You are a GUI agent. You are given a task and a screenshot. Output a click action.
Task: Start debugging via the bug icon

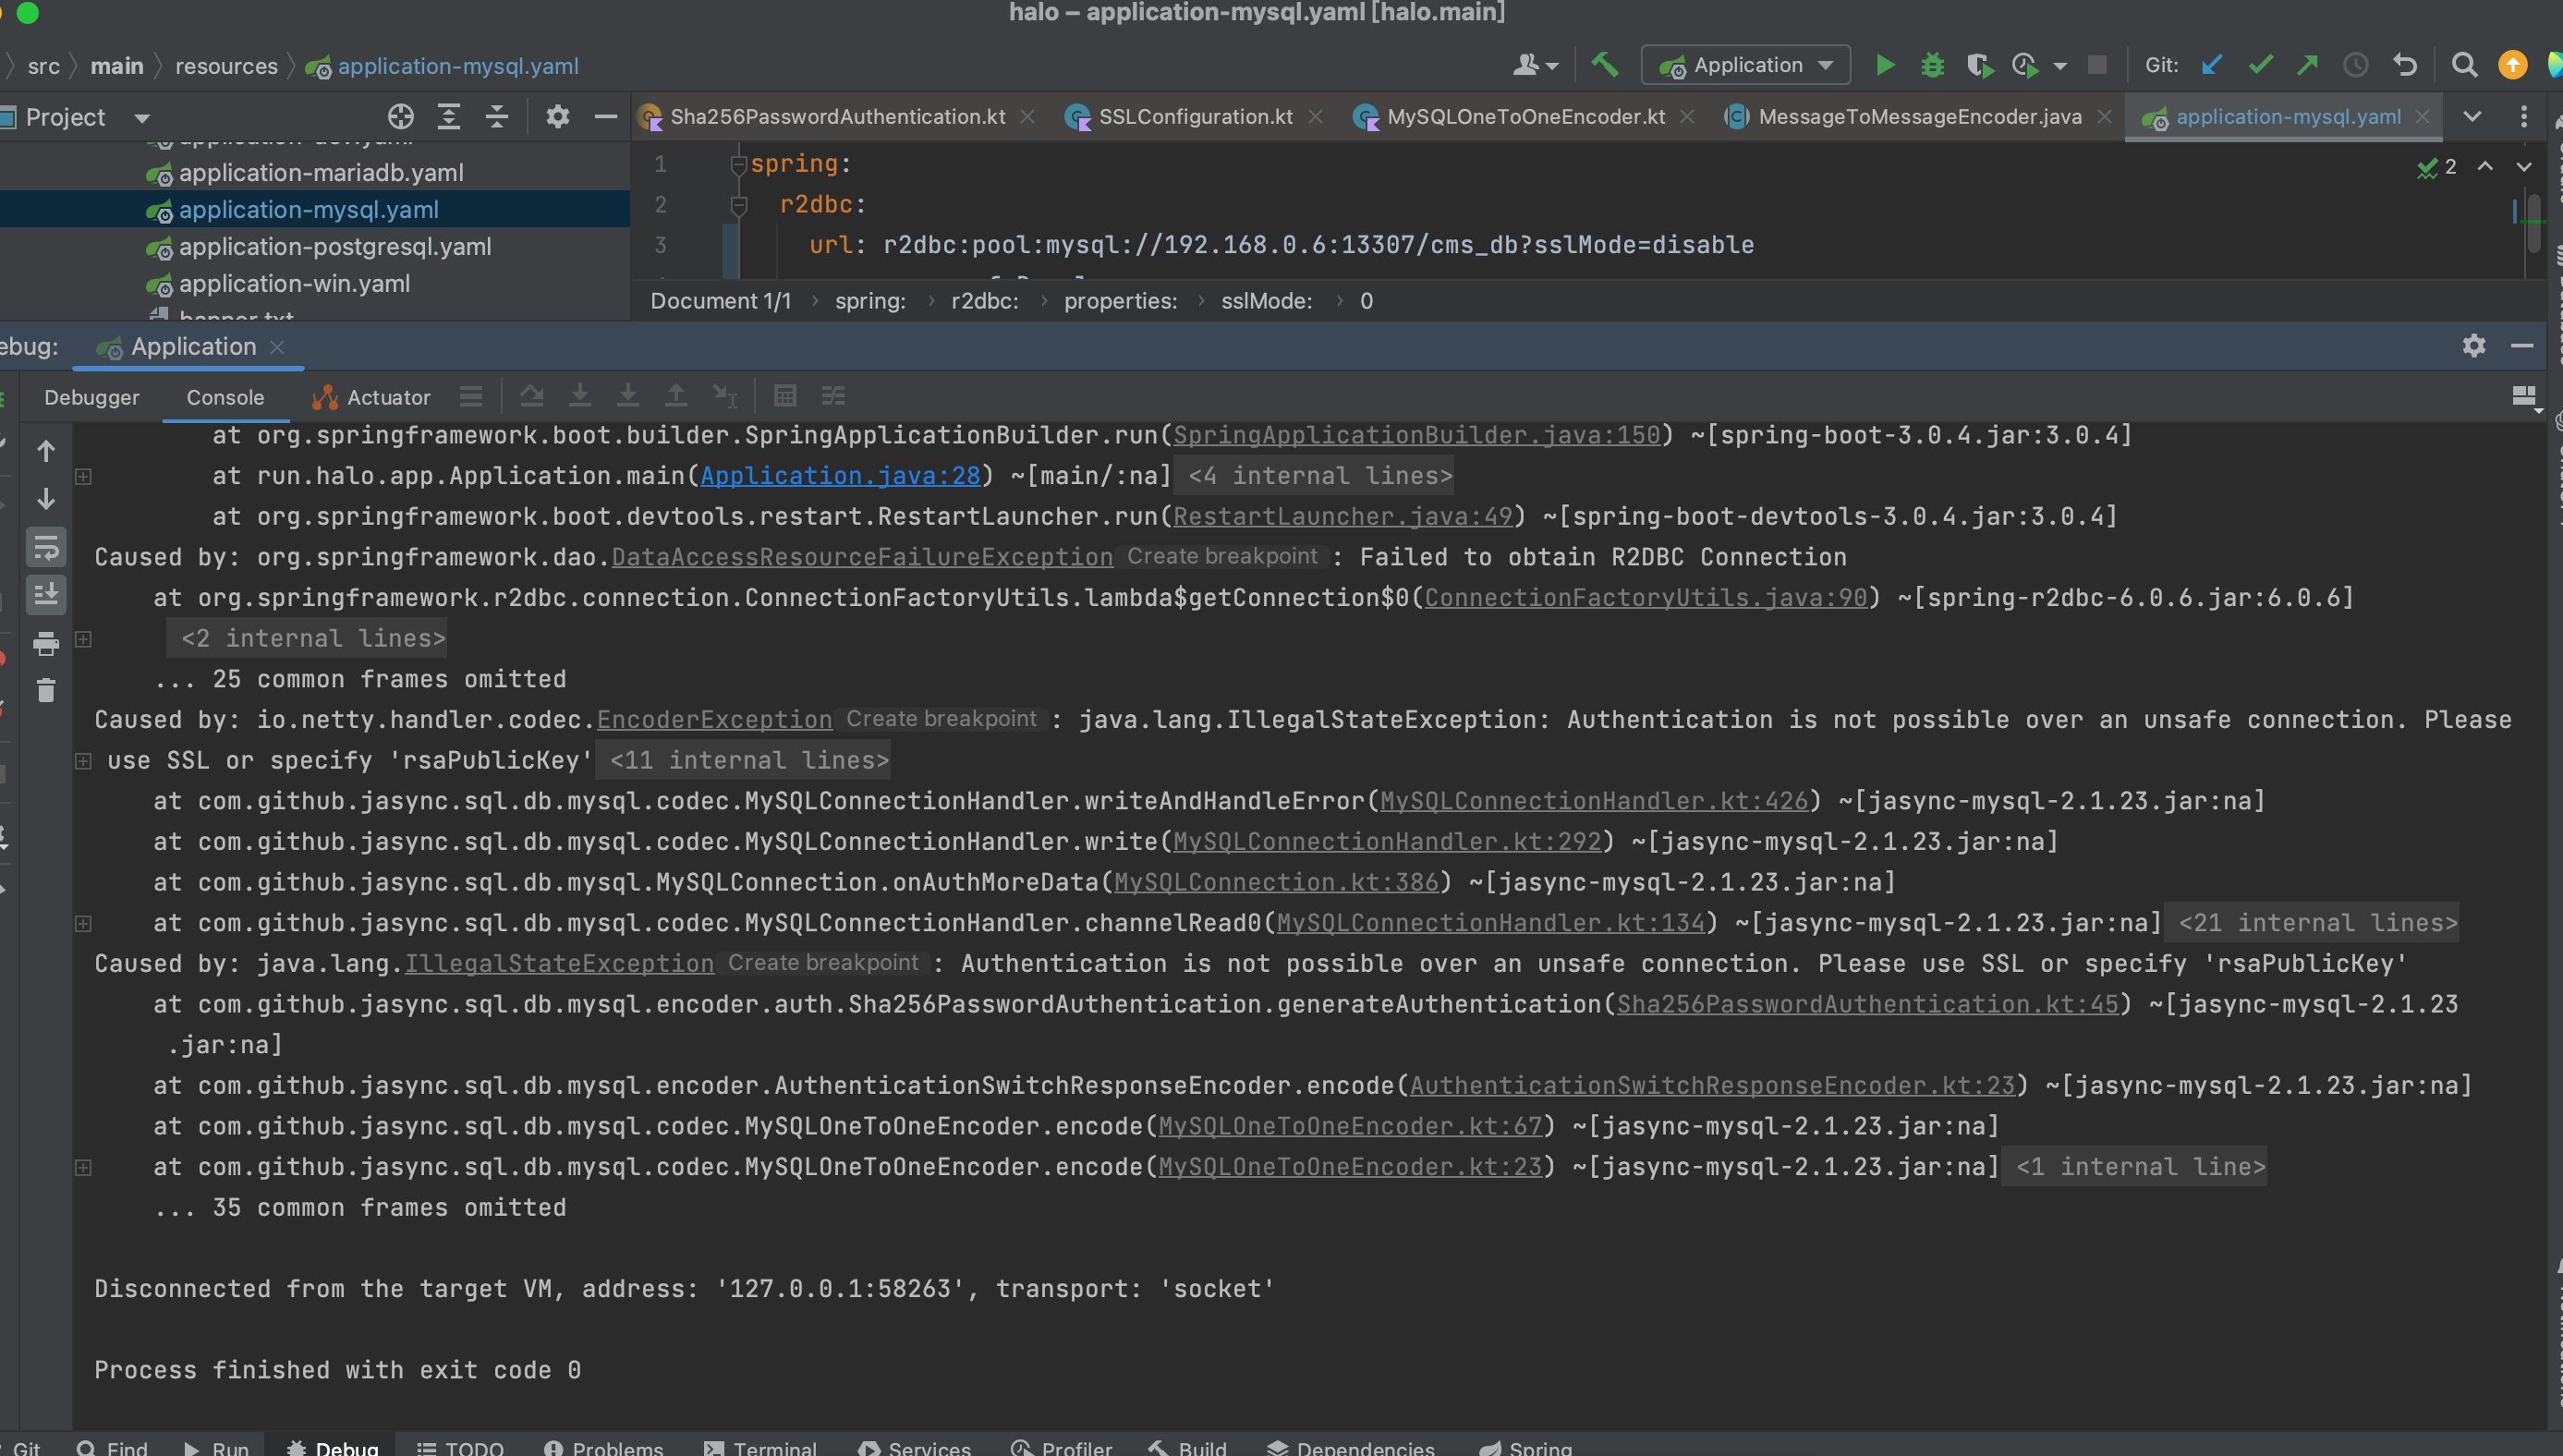pyautogui.click(x=1932, y=64)
